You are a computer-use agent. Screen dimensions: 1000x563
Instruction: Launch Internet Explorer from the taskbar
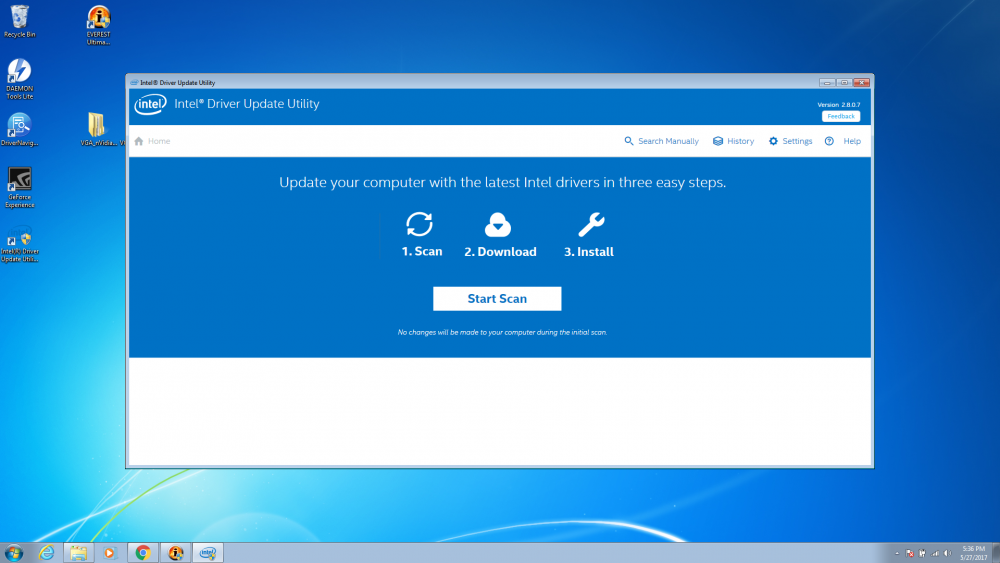click(47, 553)
